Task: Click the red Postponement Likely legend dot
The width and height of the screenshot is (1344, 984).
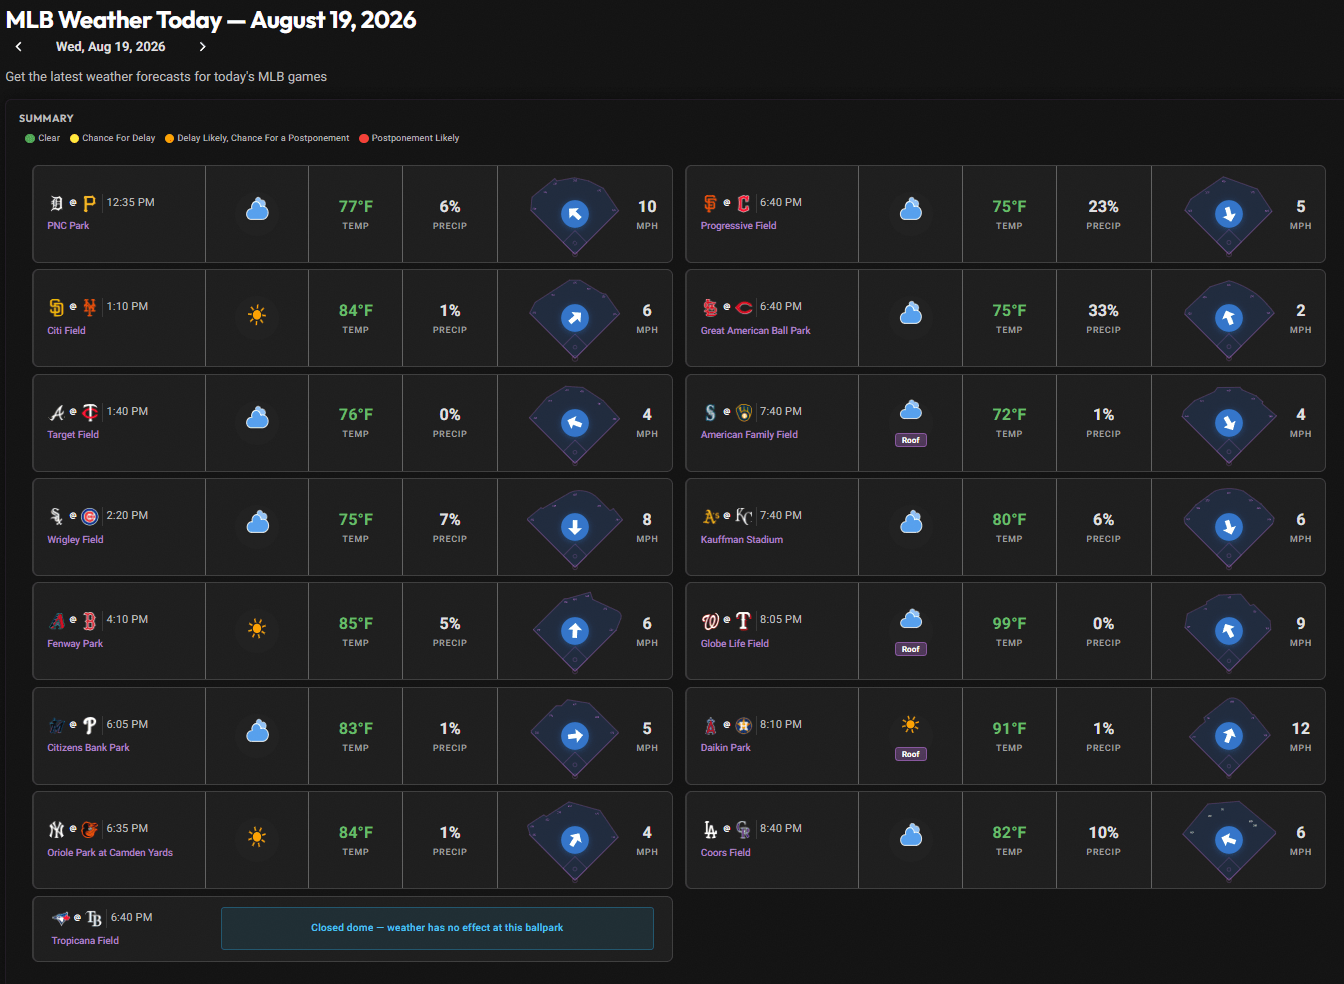Action: point(364,139)
